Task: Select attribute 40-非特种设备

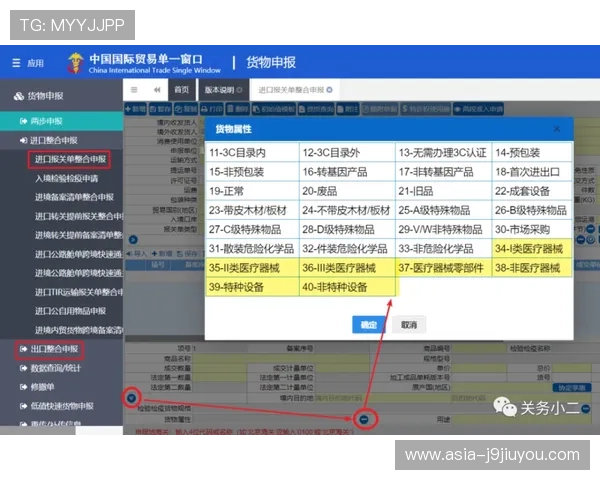Action: coord(347,287)
